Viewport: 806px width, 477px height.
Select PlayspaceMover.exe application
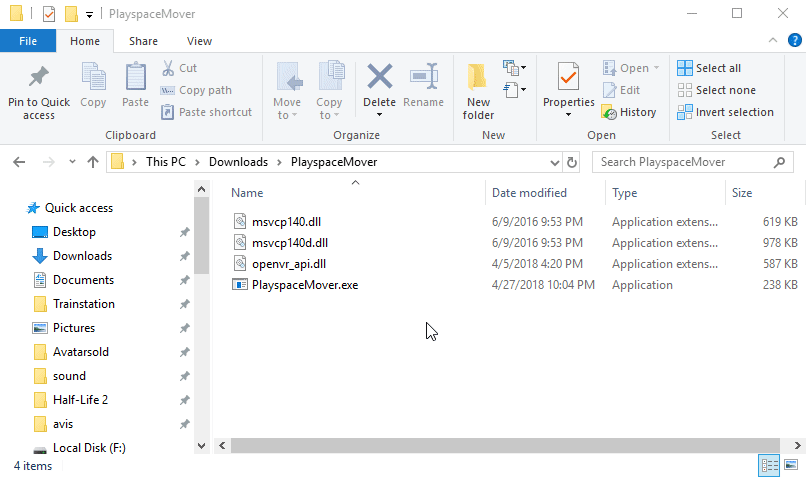point(305,285)
